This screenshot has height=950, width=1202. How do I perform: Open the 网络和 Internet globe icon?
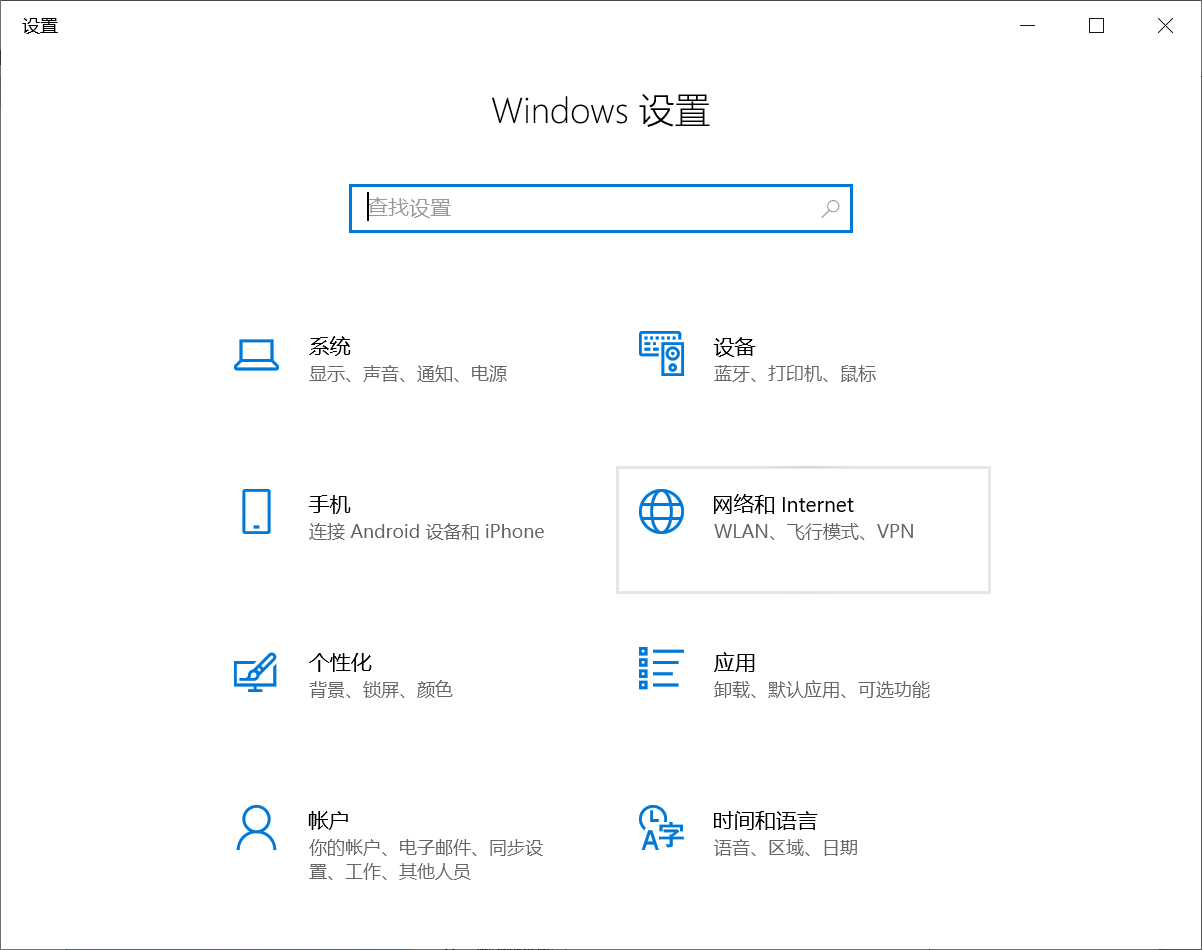tap(661, 511)
